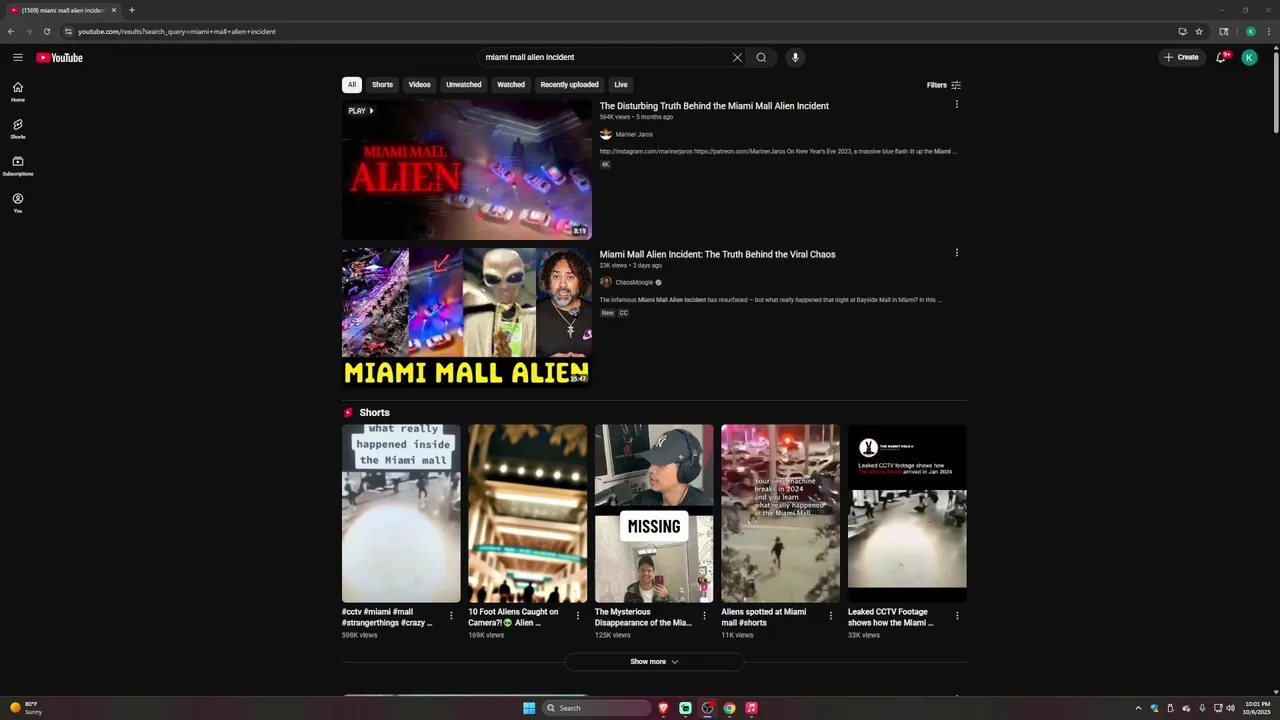
Task: Click the Windows taskbar Search box
Action: pos(596,708)
